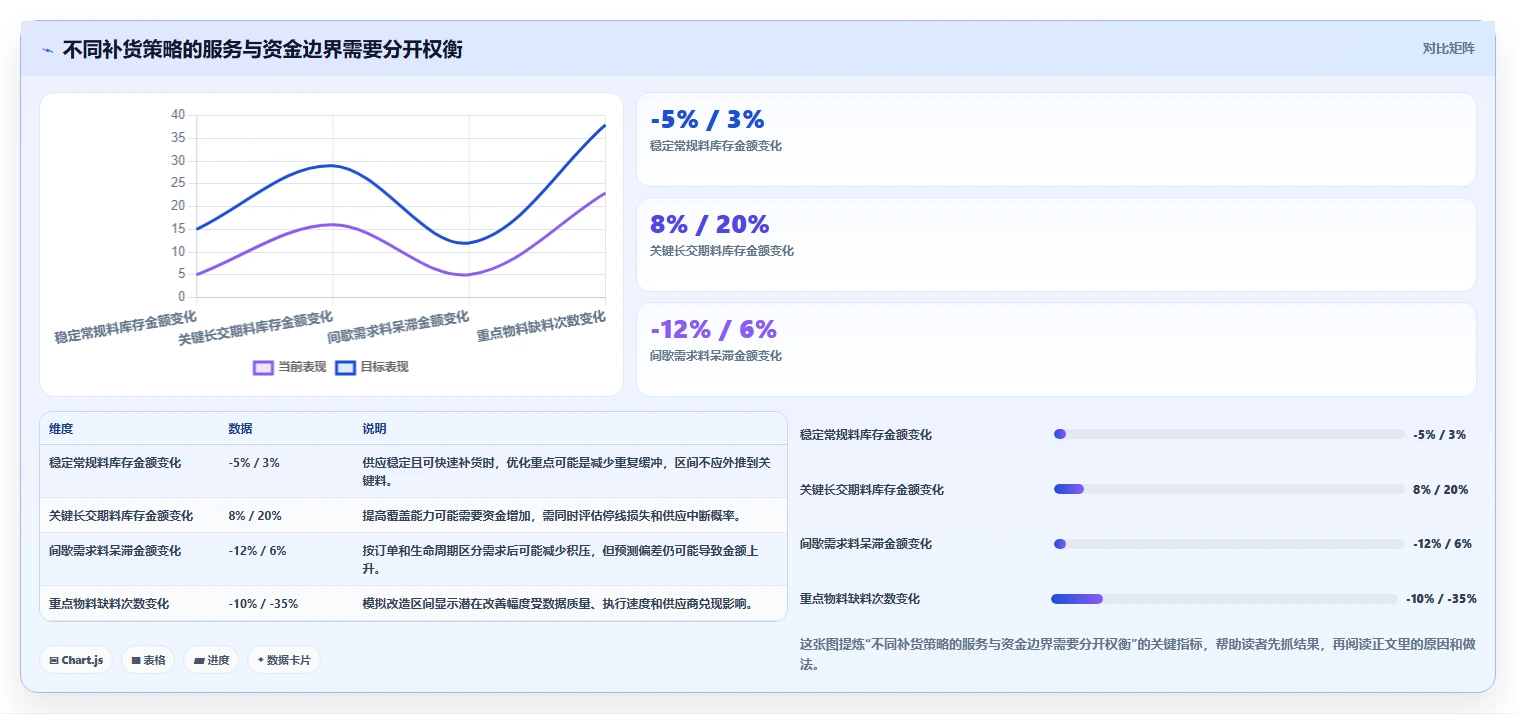Click progress label 重点物料缺料次数变化
Screen dimensions: 1516x714
860,599
